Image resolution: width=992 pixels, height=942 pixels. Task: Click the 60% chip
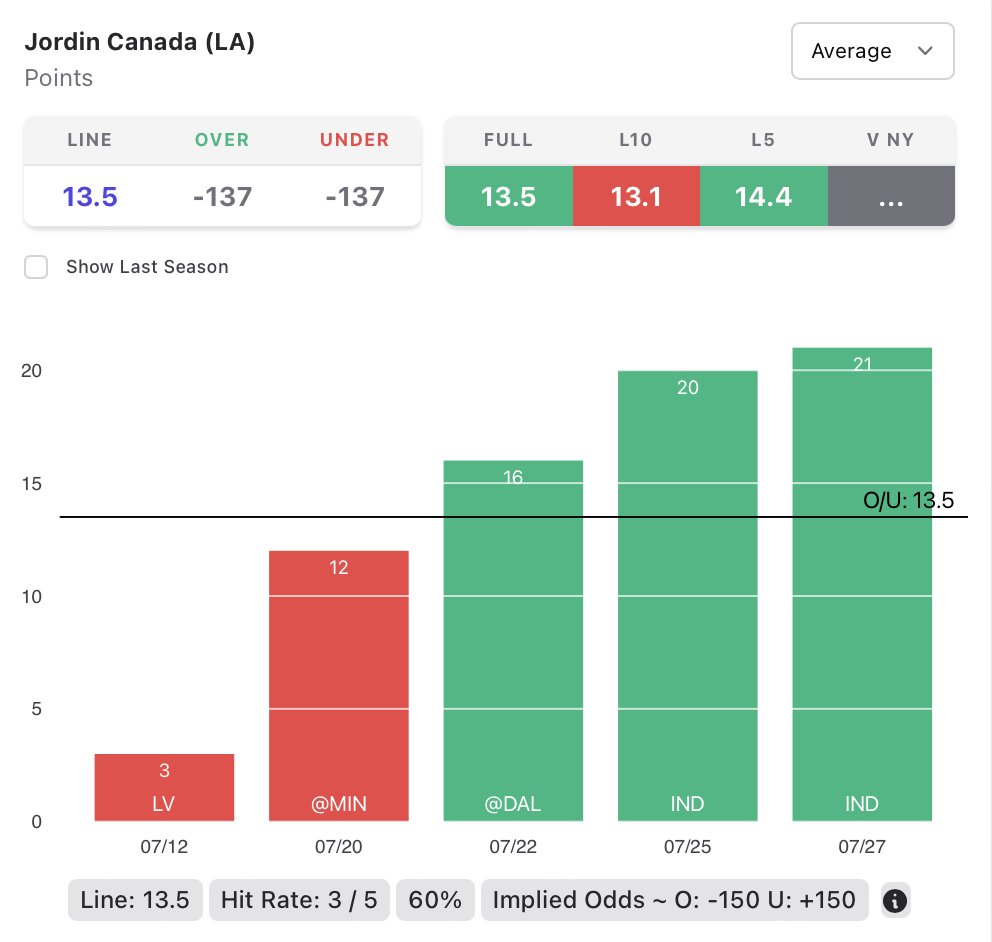point(435,900)
